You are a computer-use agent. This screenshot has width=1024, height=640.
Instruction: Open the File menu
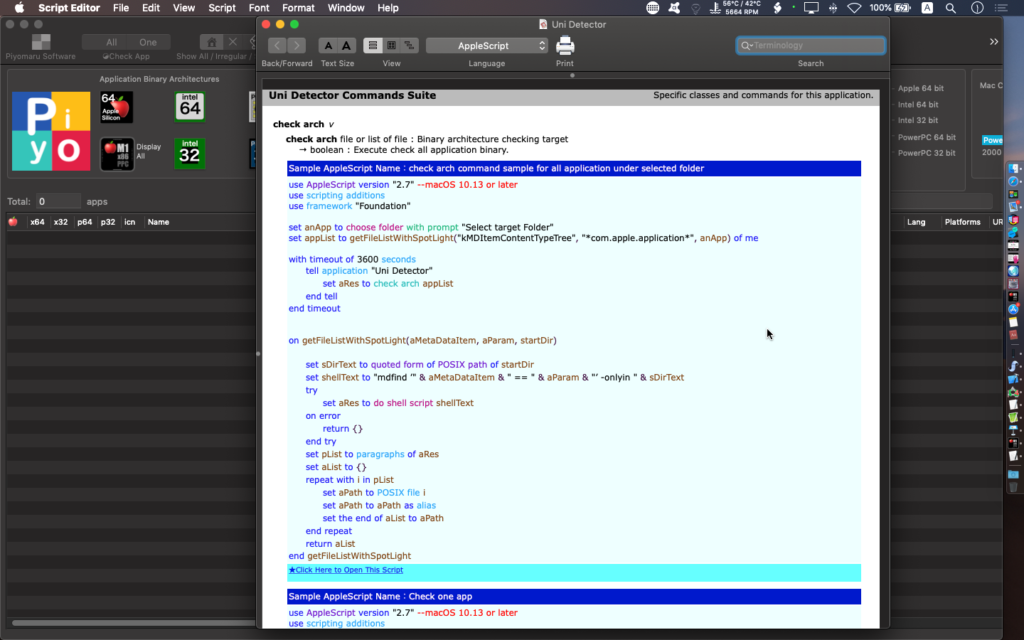[x=121, y=8]
